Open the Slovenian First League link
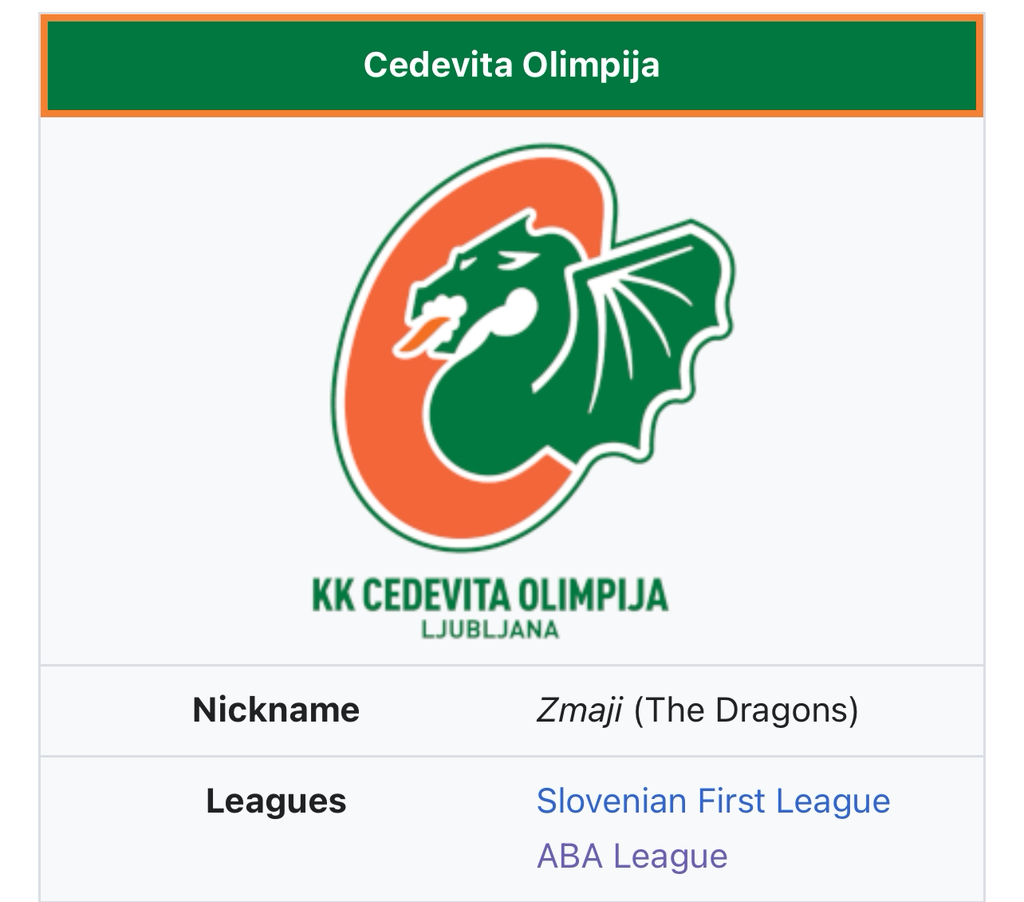 (712, 801)
